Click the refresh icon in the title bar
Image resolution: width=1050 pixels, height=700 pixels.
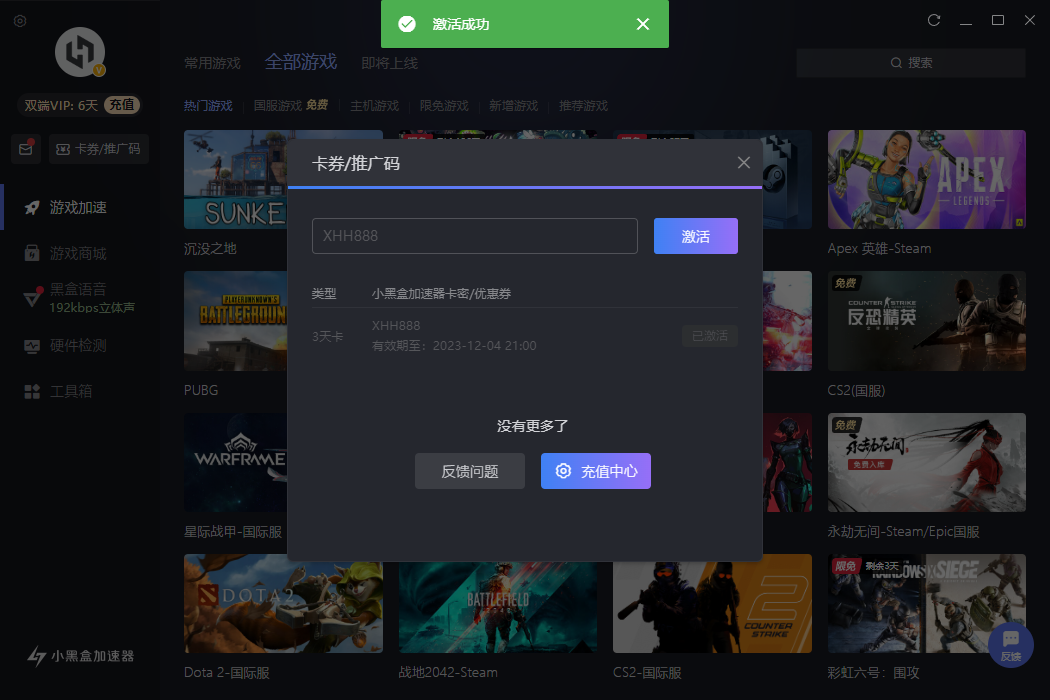coord(934,20)
